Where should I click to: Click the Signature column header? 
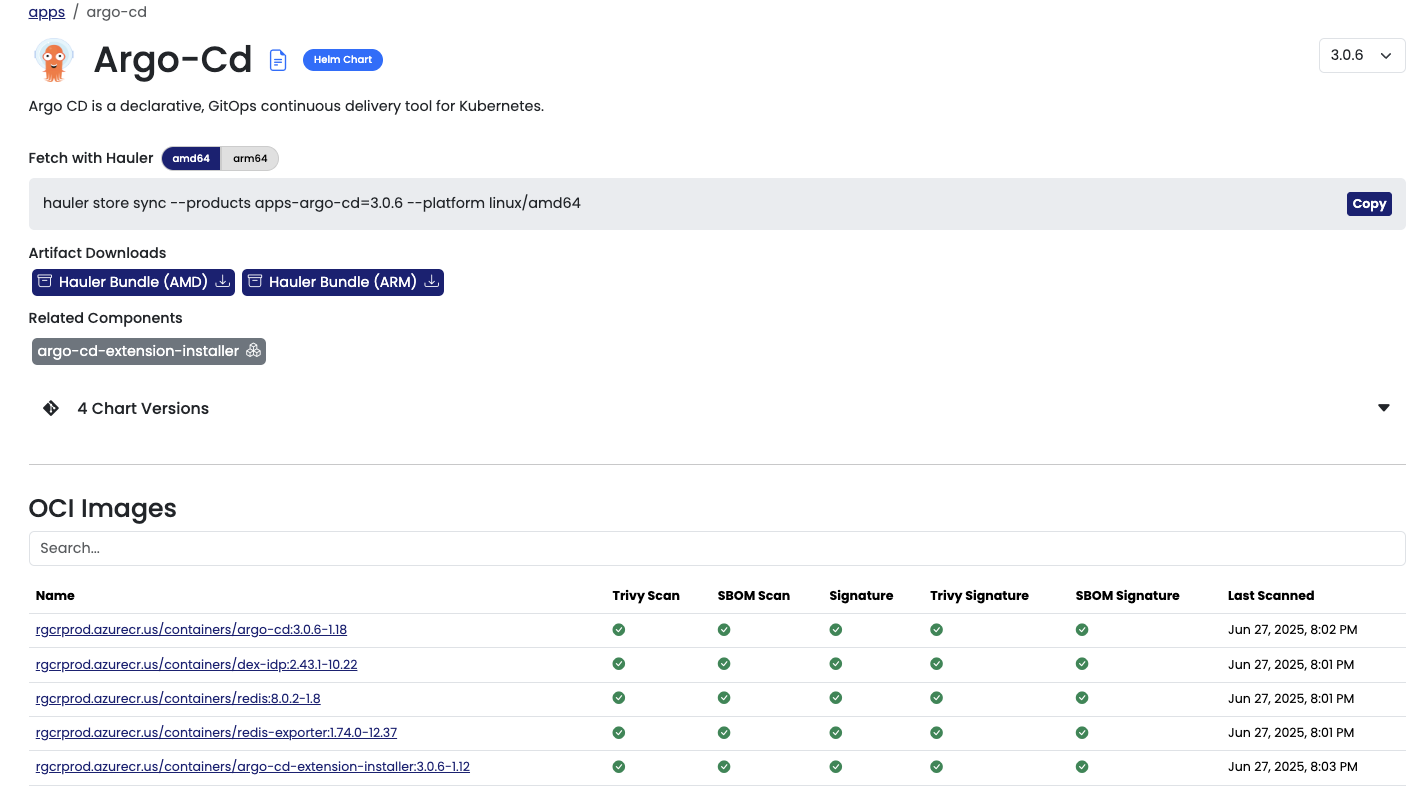click(x=861, y=595)
